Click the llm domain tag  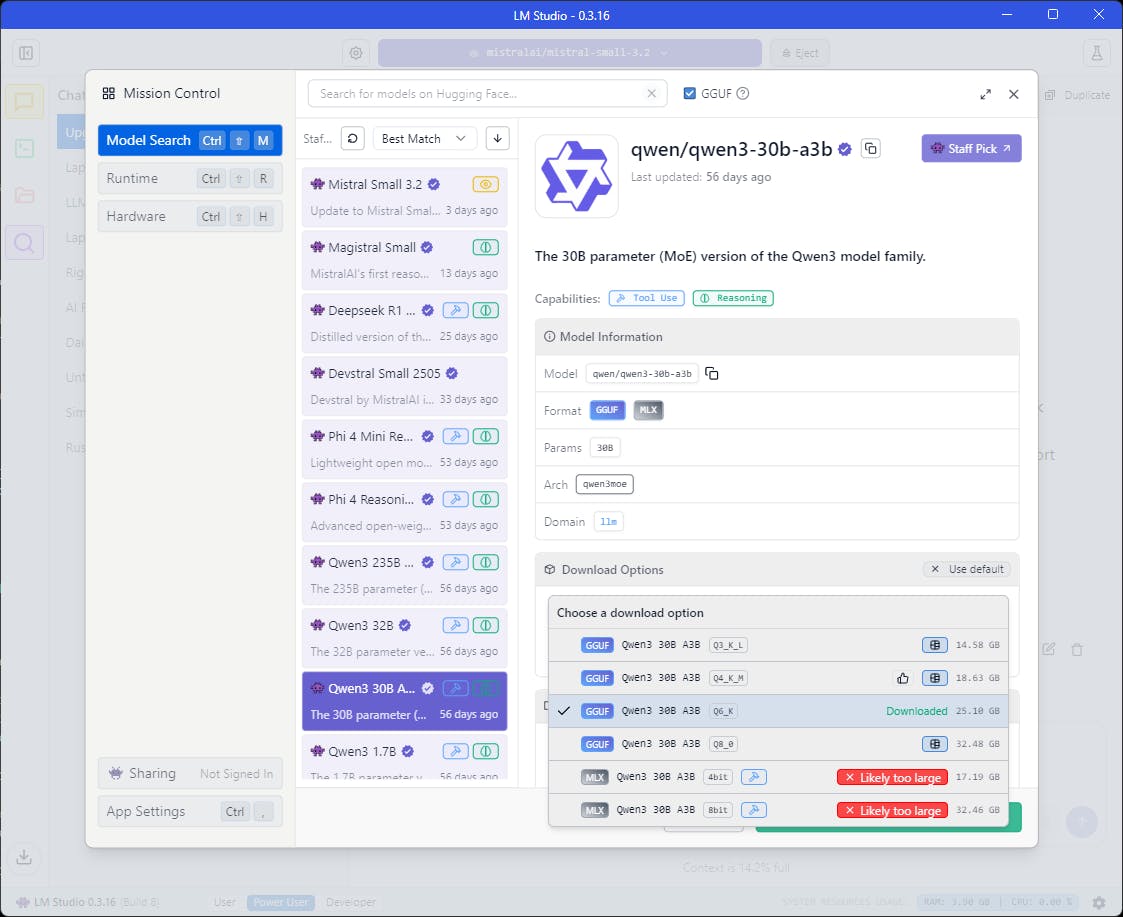coord(608,522)
